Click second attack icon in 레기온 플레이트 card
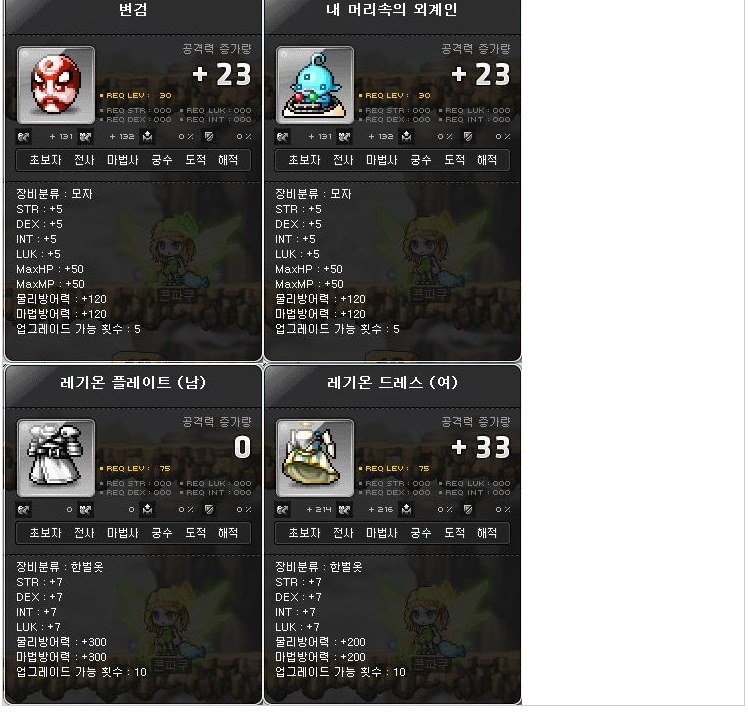 tap(85, 510)
